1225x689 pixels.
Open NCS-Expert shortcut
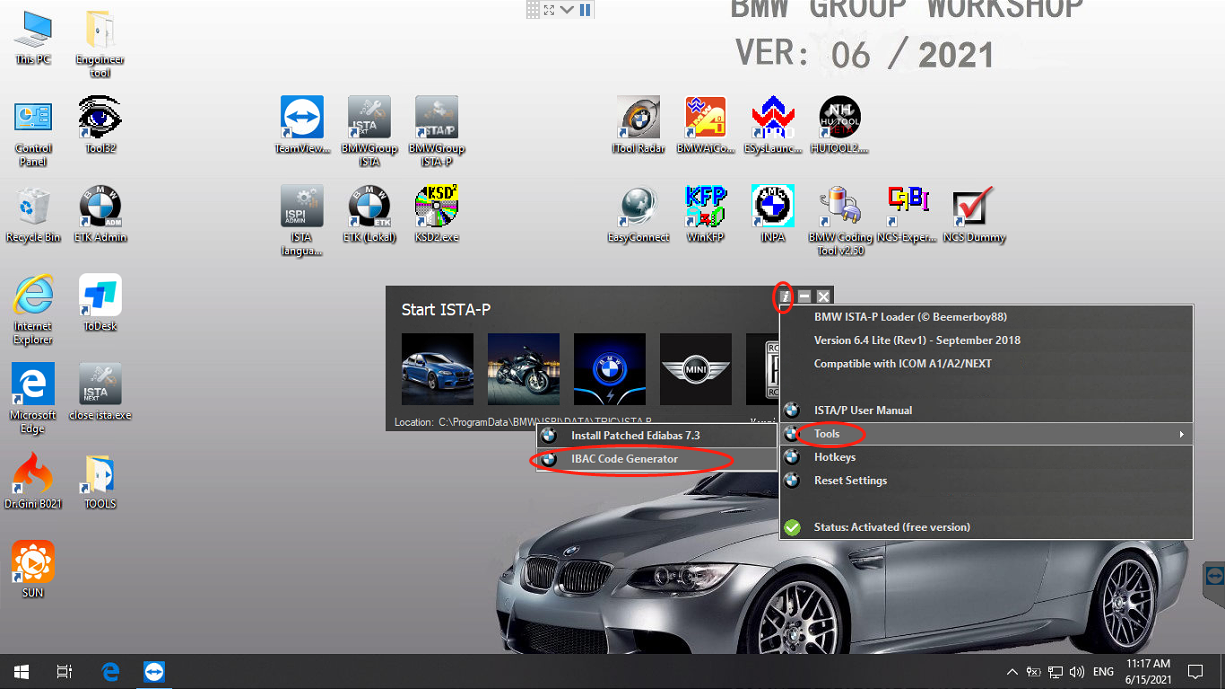(908, 214)
